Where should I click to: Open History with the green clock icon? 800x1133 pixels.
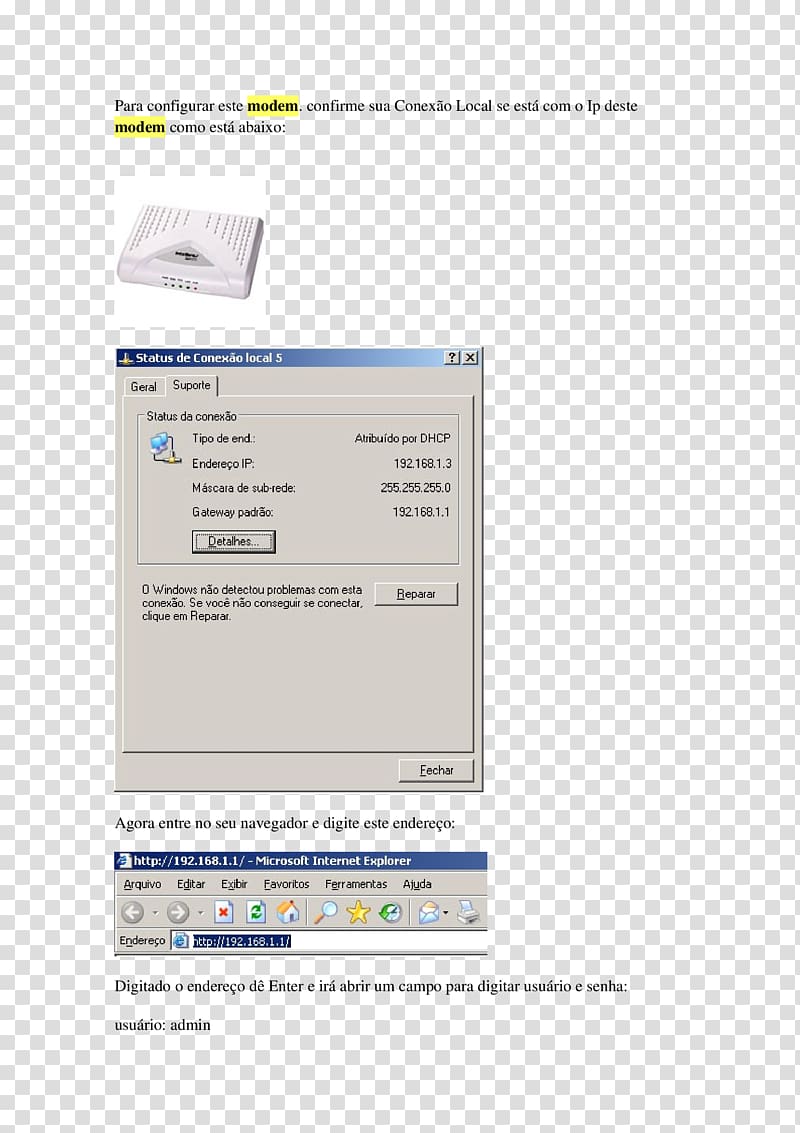[x=390, y=913]
